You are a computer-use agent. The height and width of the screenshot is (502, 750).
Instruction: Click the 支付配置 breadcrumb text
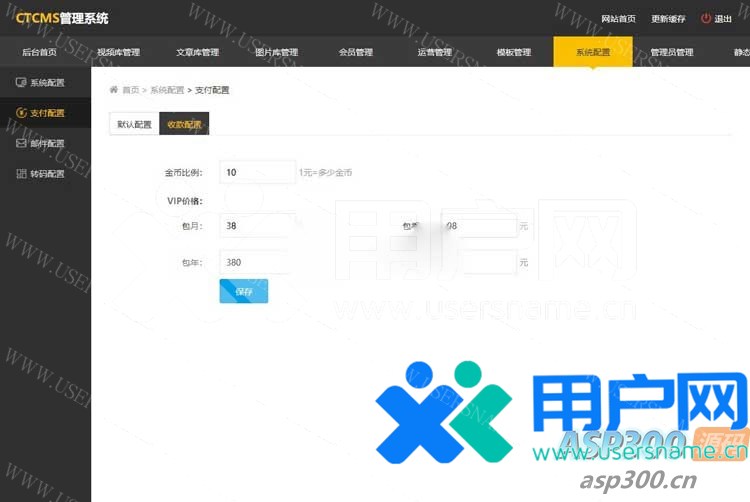212,90
